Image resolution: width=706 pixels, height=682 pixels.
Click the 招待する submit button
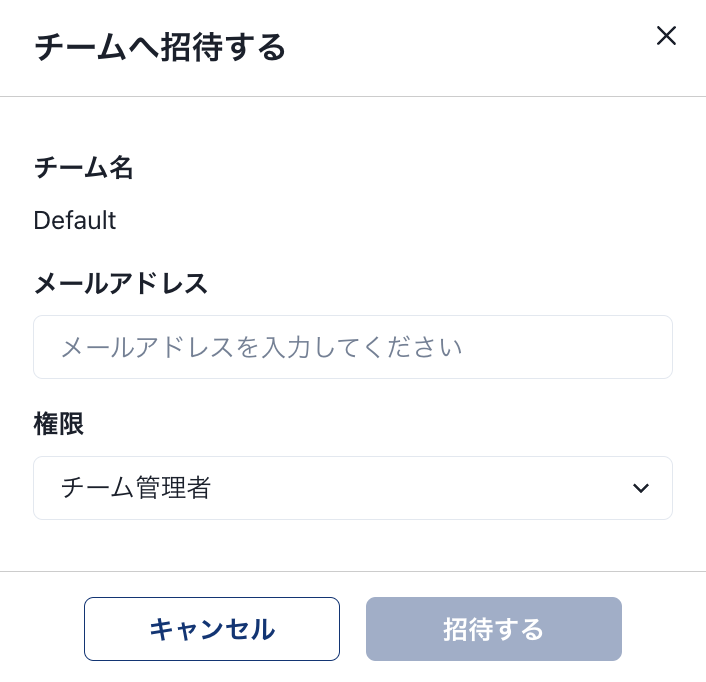coord(494,629)
